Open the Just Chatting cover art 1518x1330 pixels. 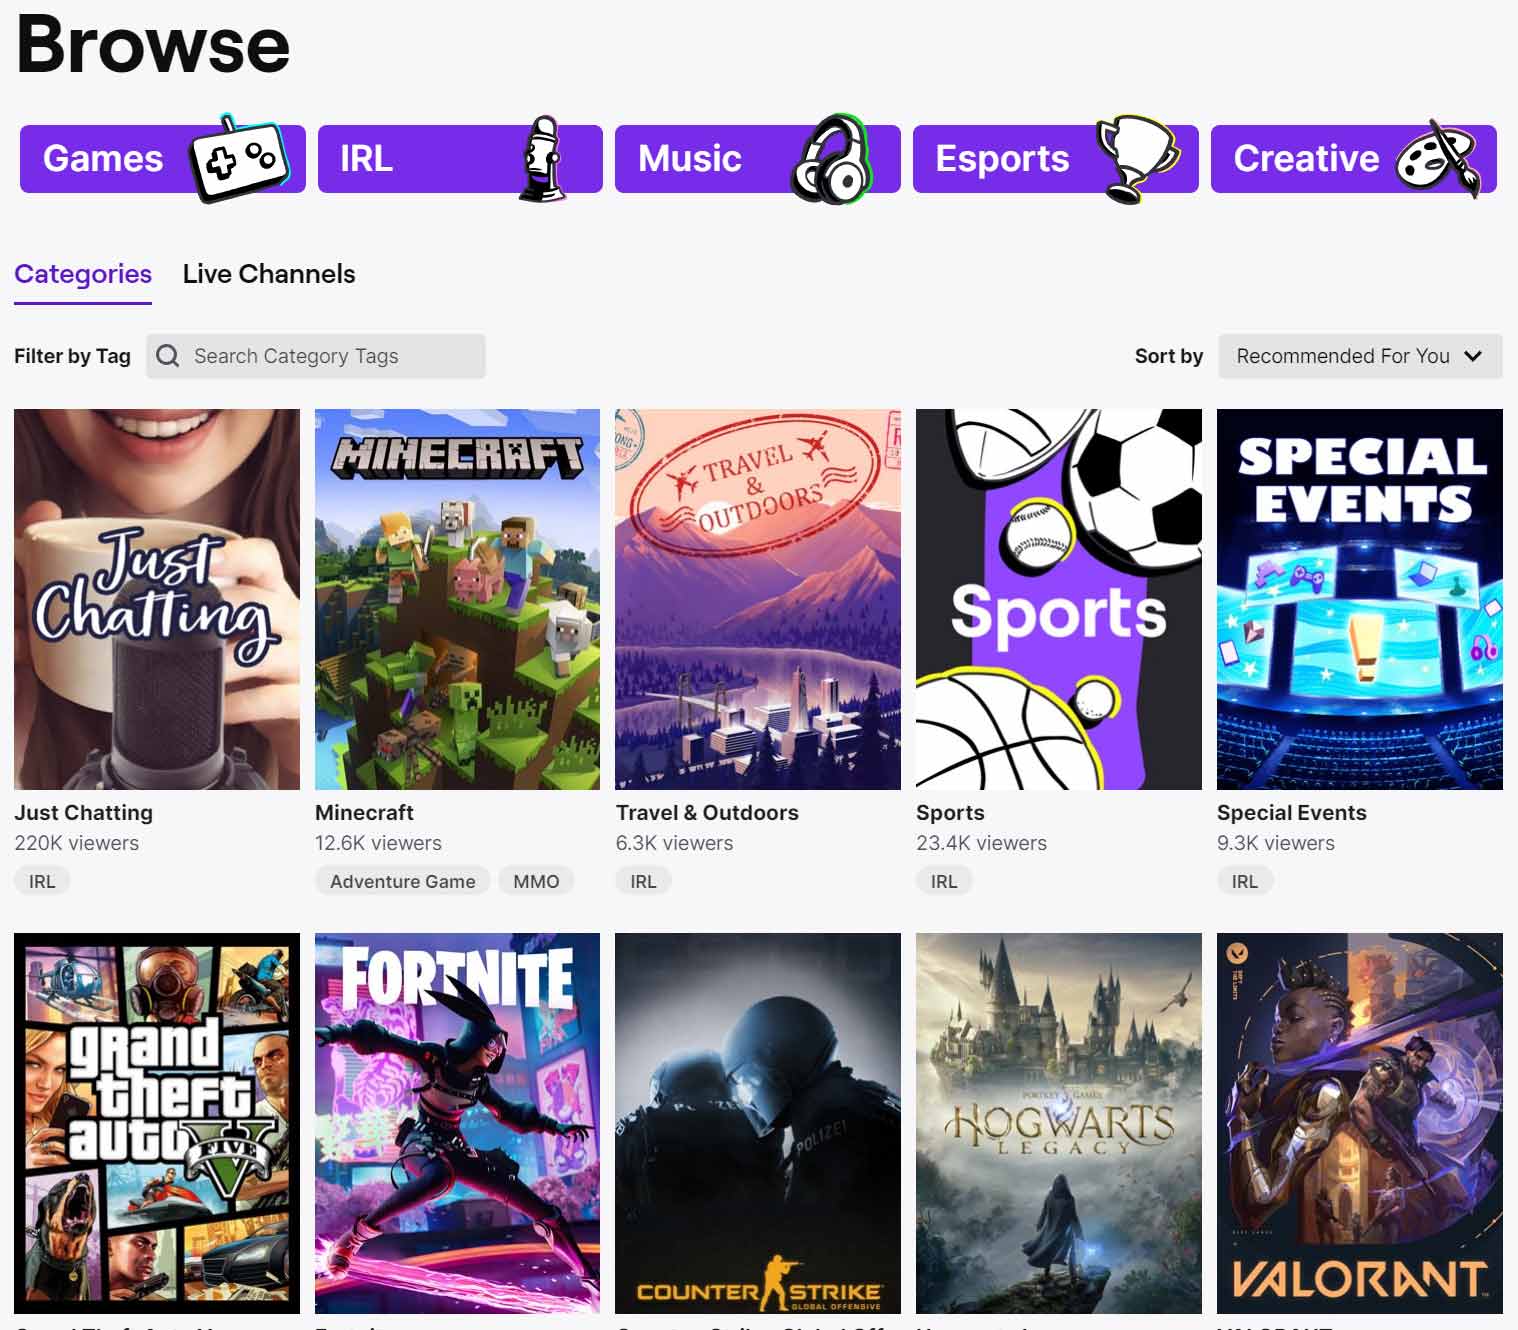pyautogui.click(x=157, y=599)
